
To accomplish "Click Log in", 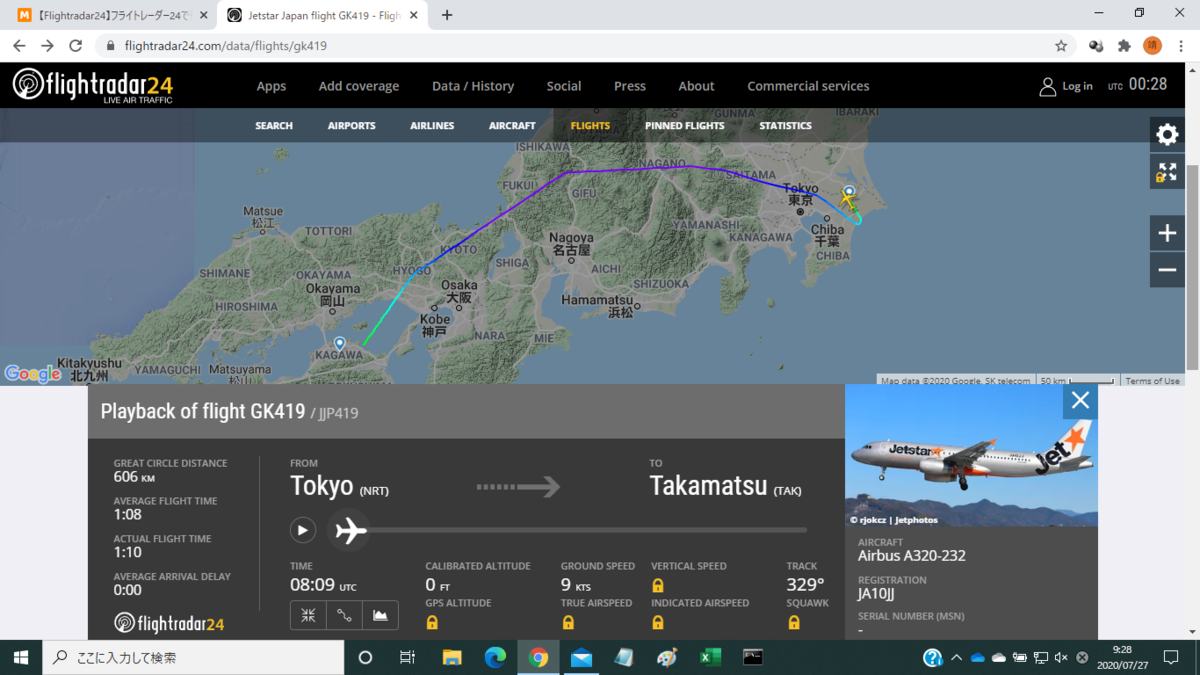I will tap(1066, 86).
